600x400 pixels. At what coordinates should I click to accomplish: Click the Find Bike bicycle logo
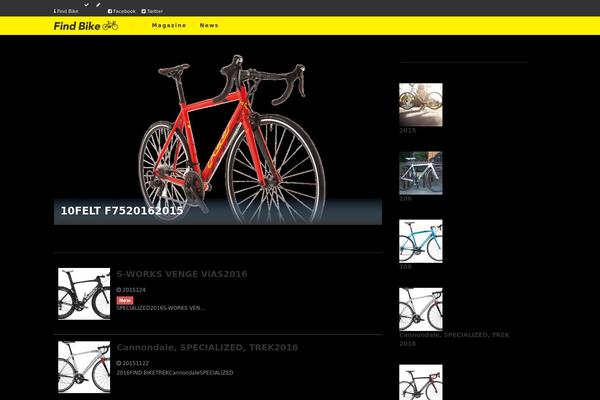coord(86,26)
